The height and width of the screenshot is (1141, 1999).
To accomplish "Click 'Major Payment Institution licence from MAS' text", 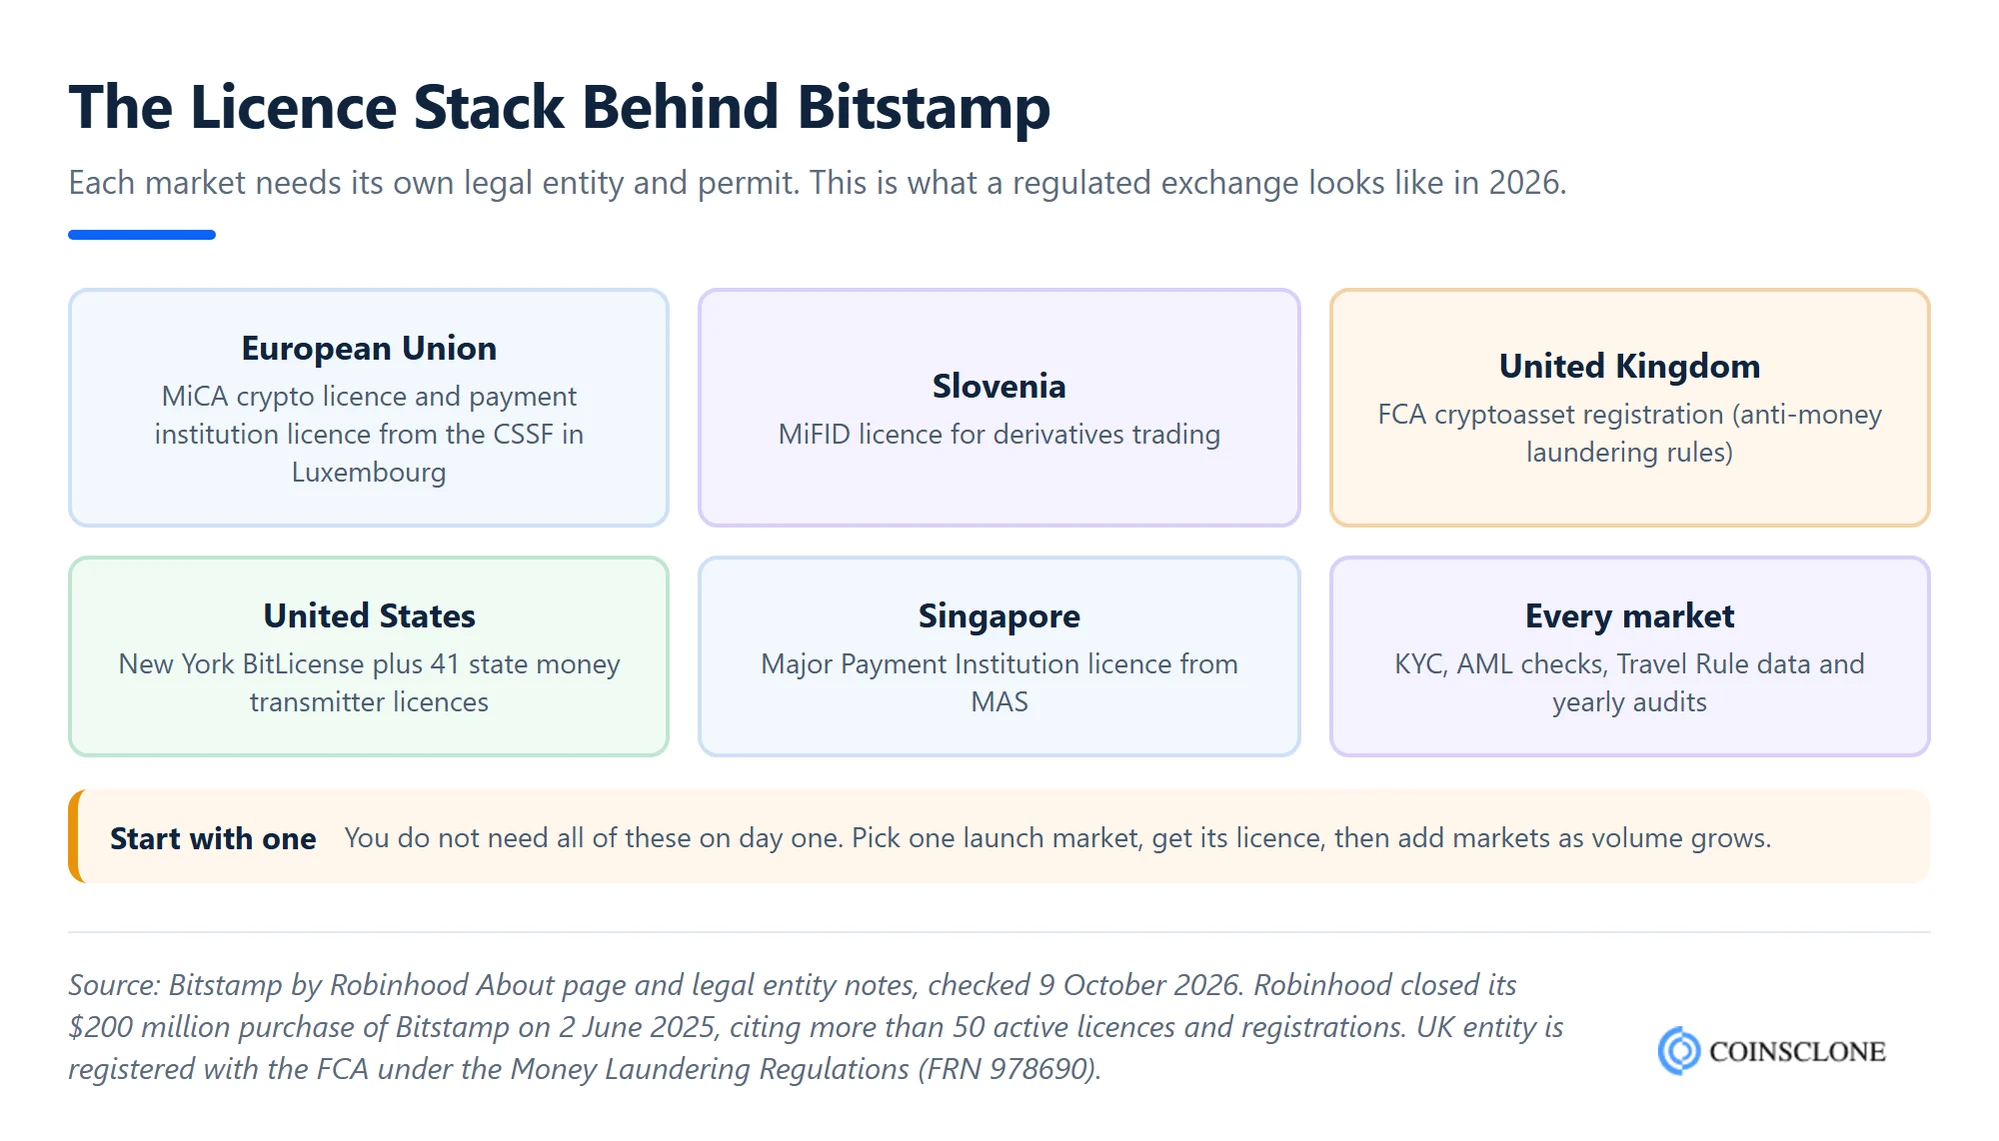I will click(x=999, y=683).
